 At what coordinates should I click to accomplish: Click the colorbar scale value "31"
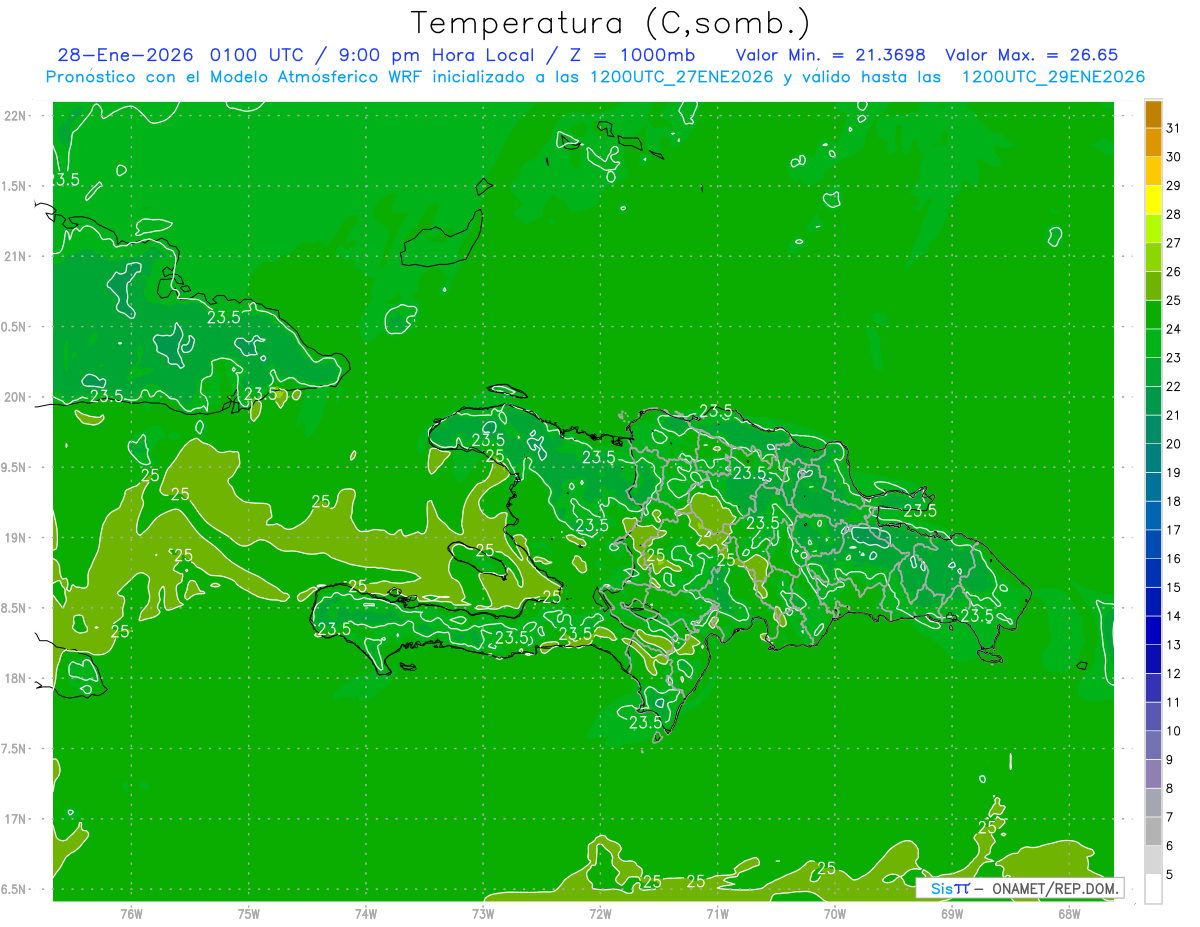click(1174, 128)
